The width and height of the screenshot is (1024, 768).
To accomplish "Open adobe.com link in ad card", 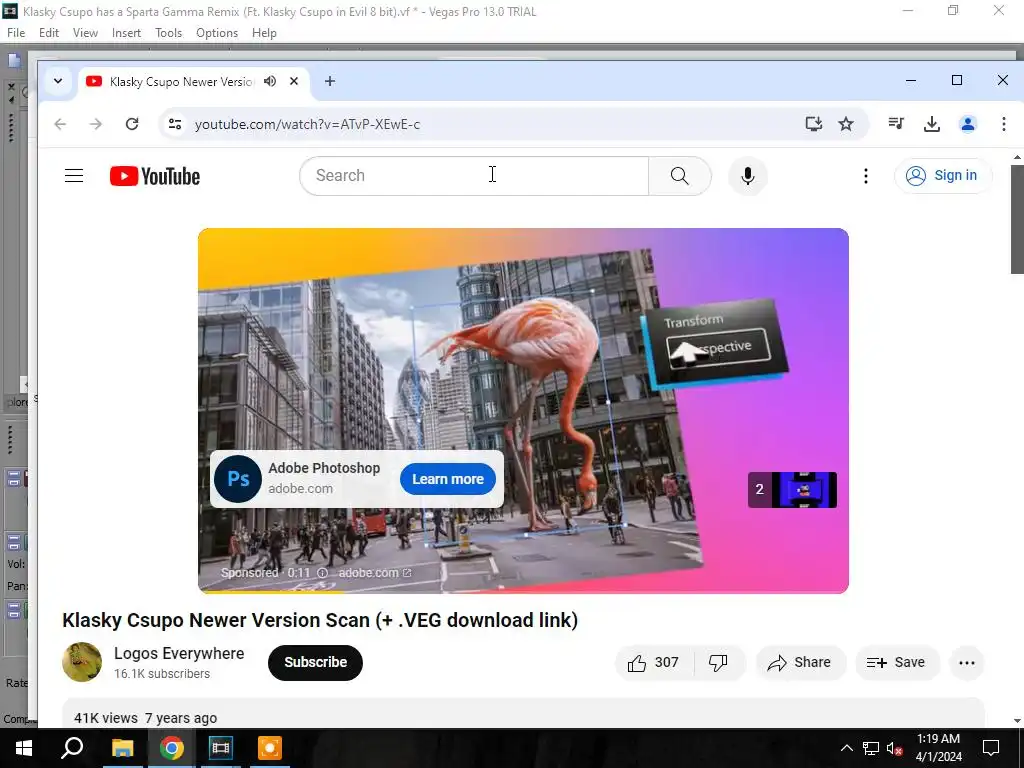I will pyautogui.click(x=300, y=488).
